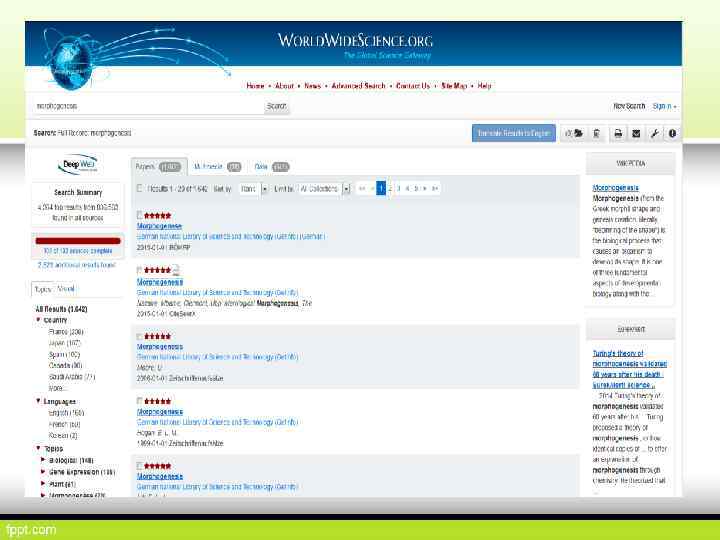Open the first Morphogenese result title

coord(159,226)
